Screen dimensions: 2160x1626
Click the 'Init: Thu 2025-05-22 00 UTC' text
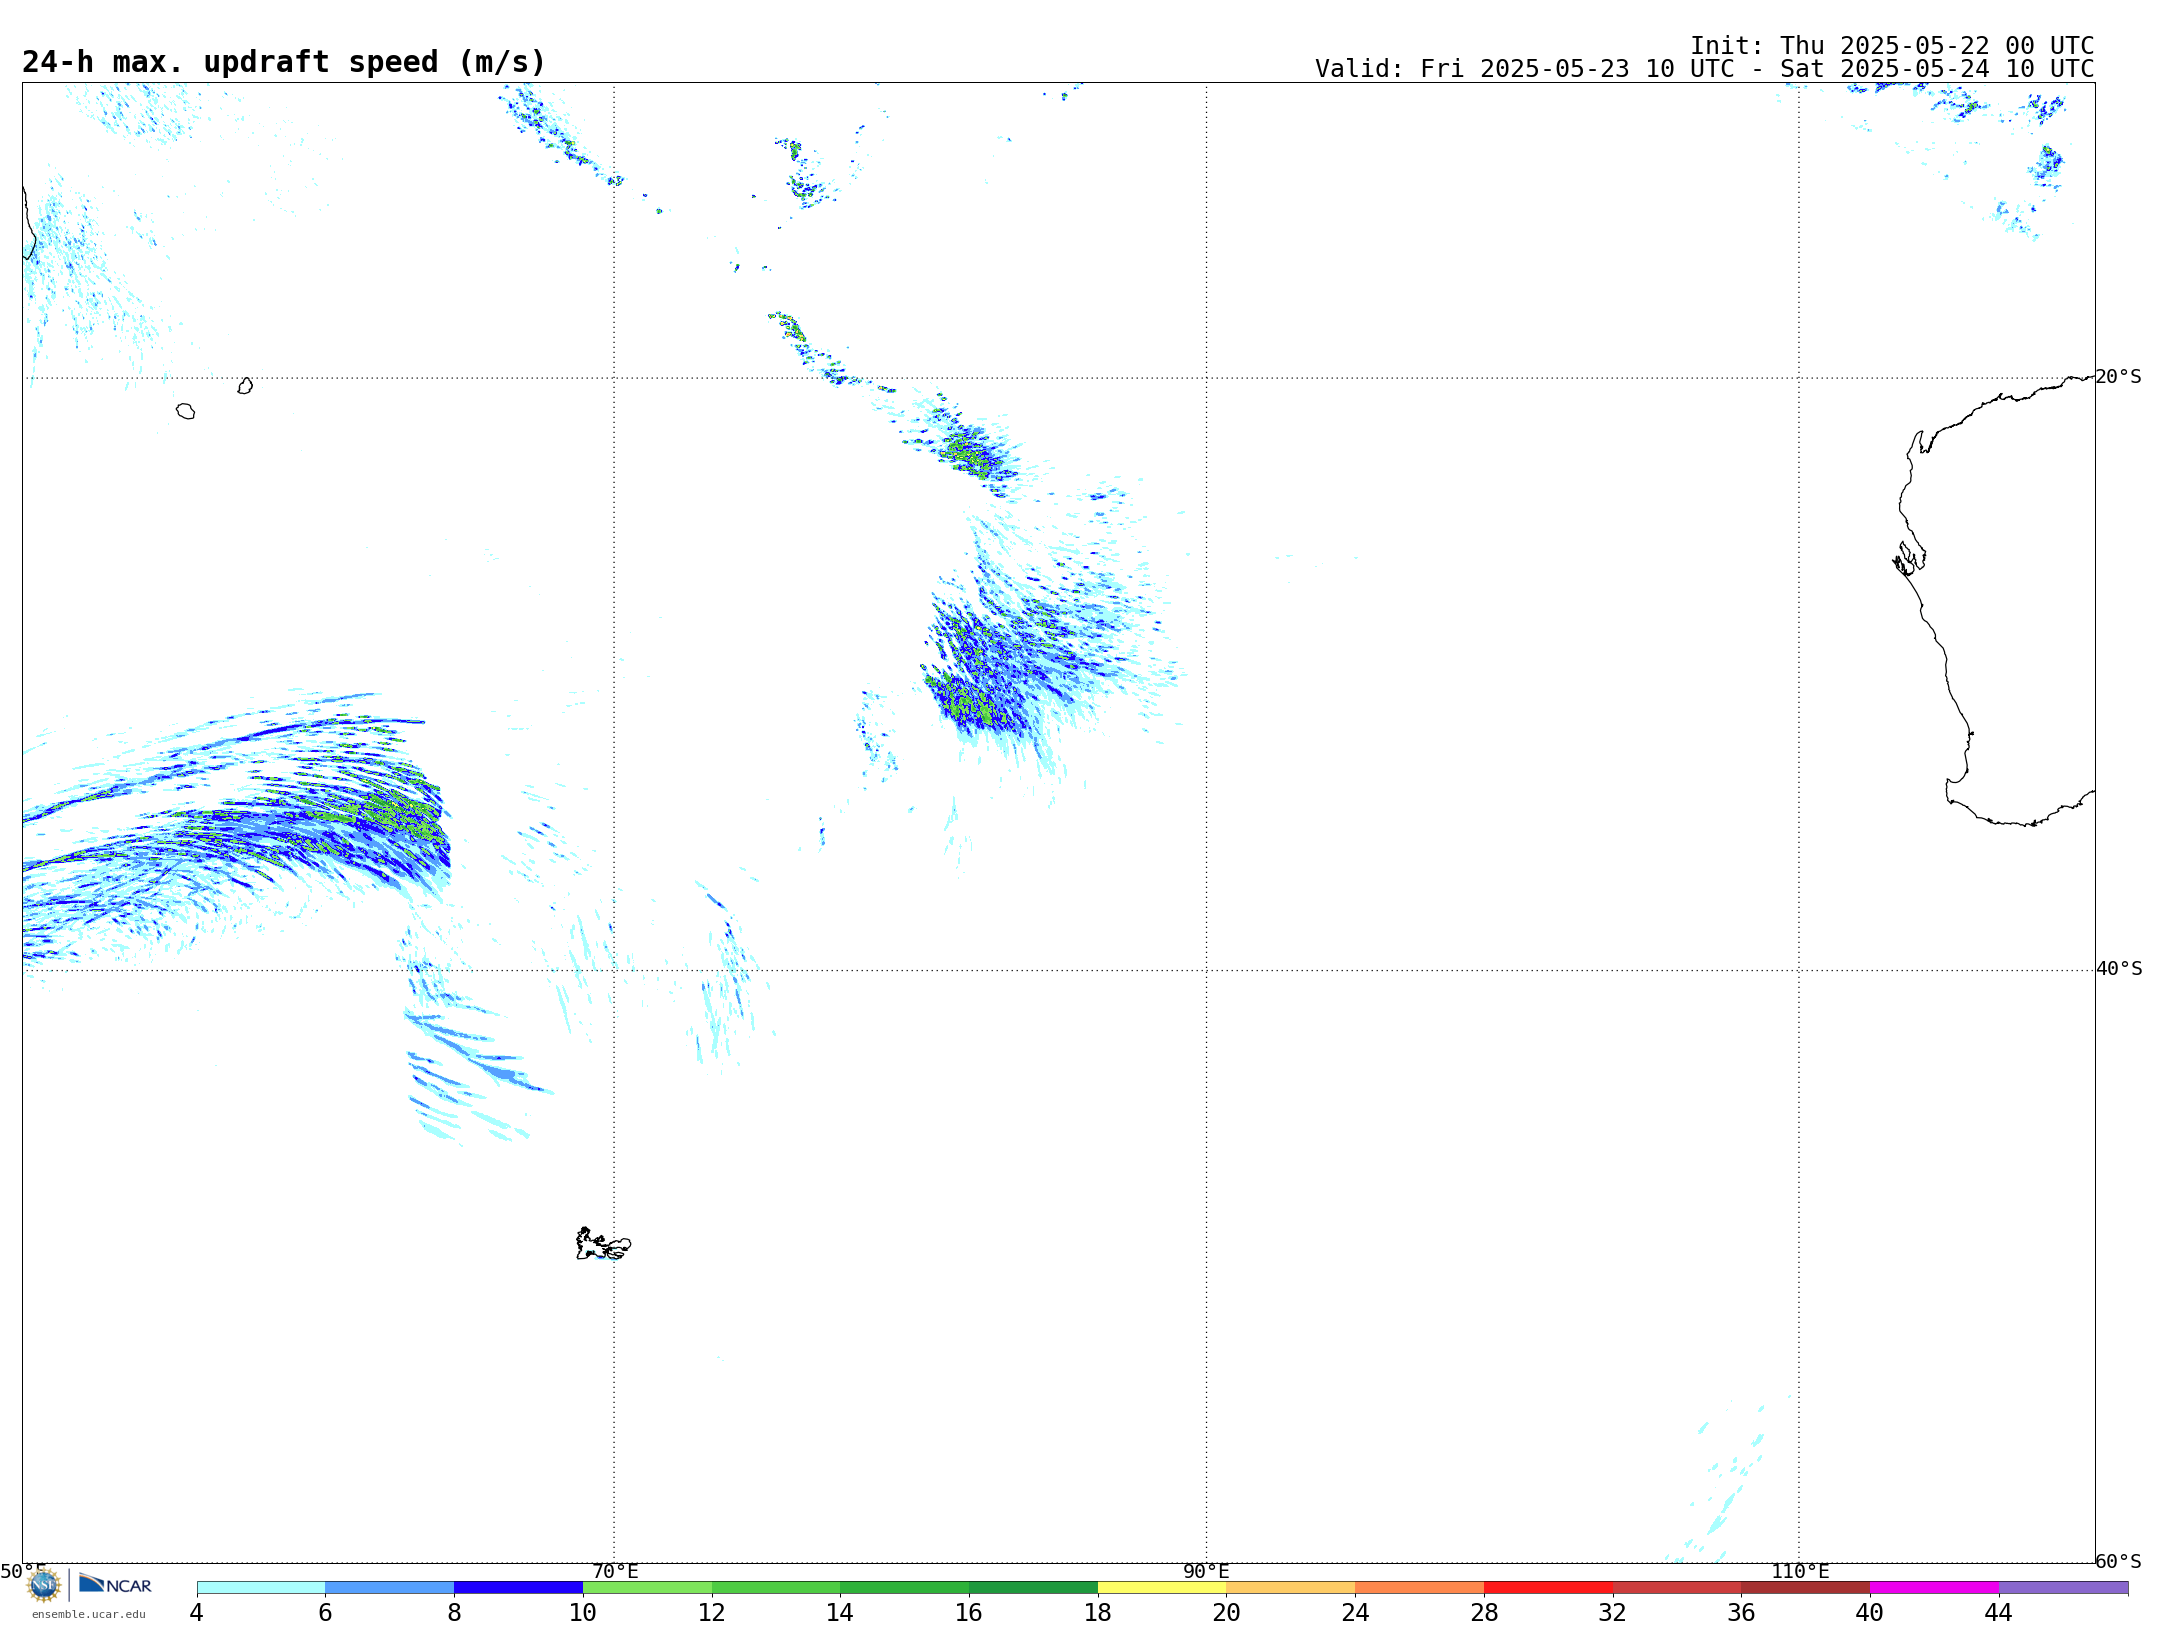point(1892,46)
